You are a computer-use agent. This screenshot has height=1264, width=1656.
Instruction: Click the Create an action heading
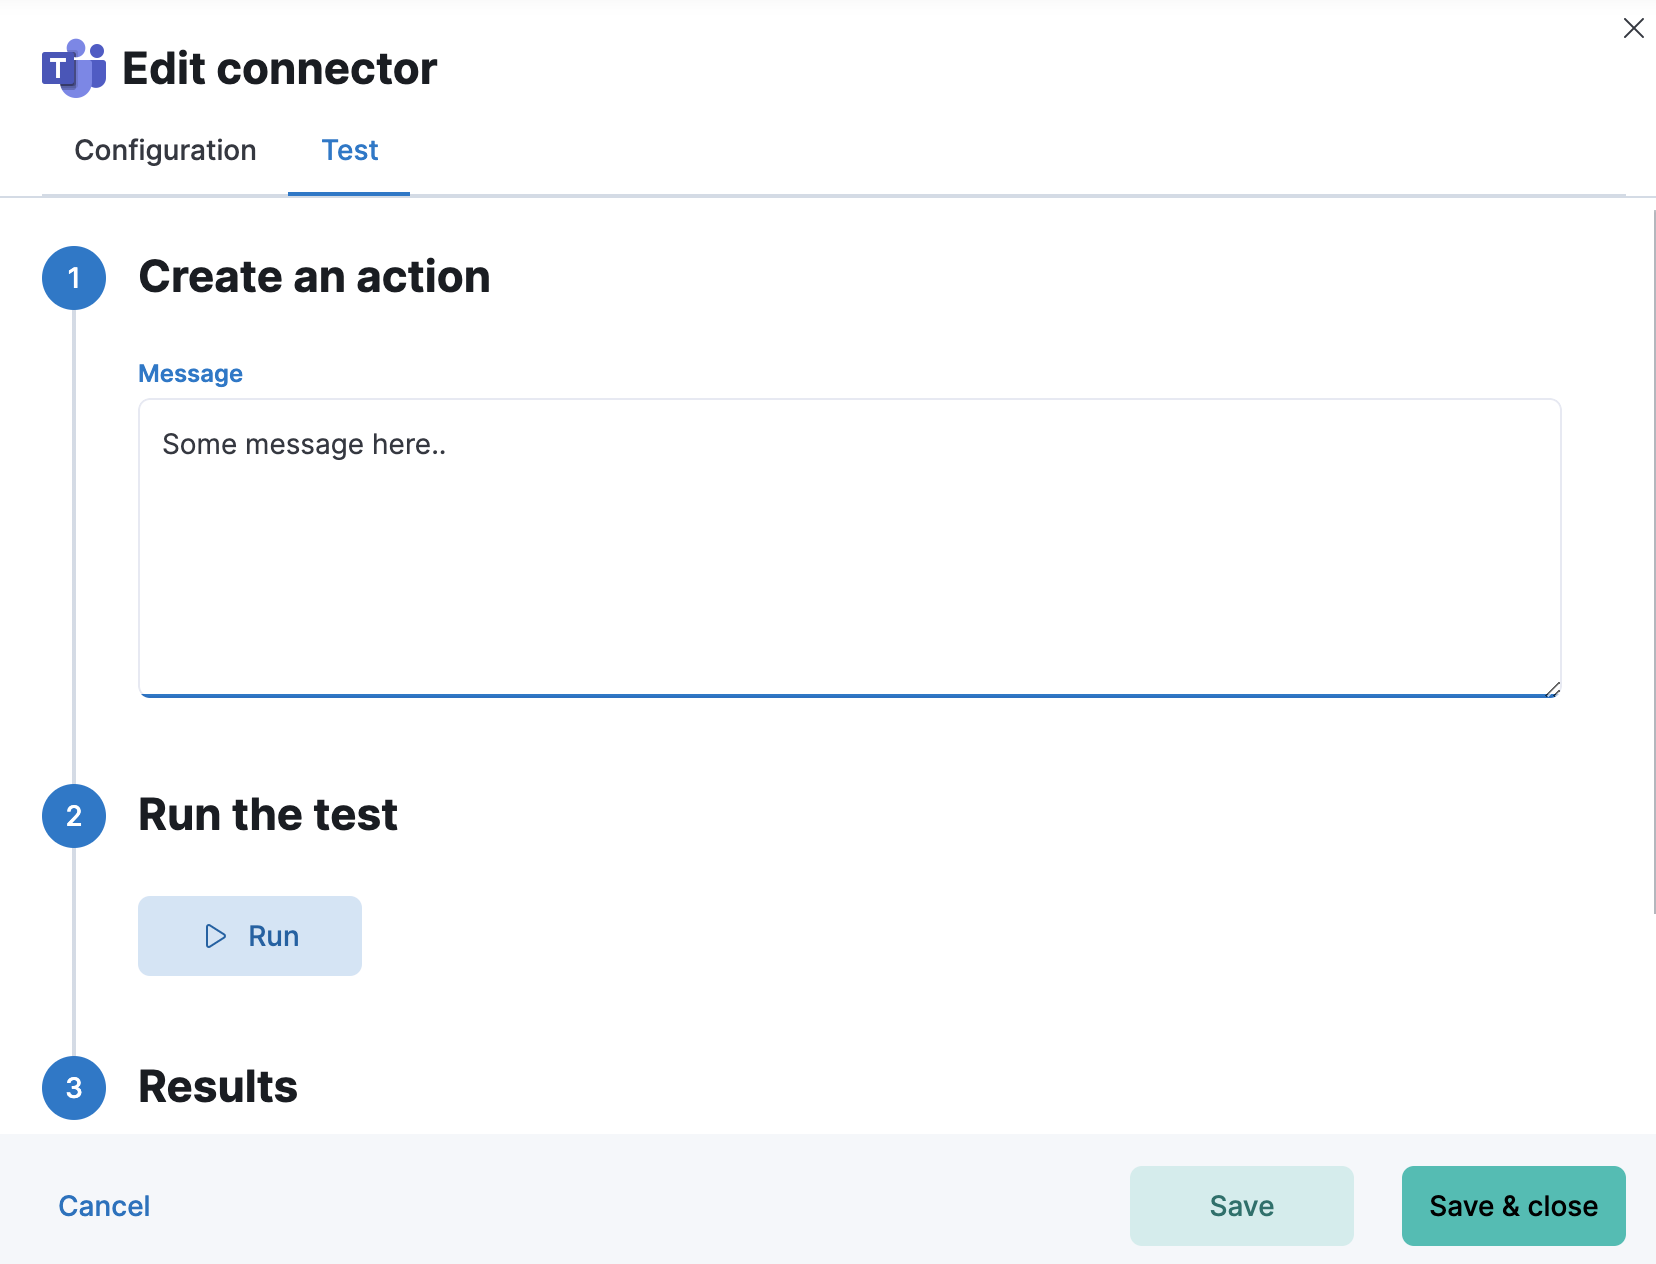pyautogui.click(x=314, y=277)
